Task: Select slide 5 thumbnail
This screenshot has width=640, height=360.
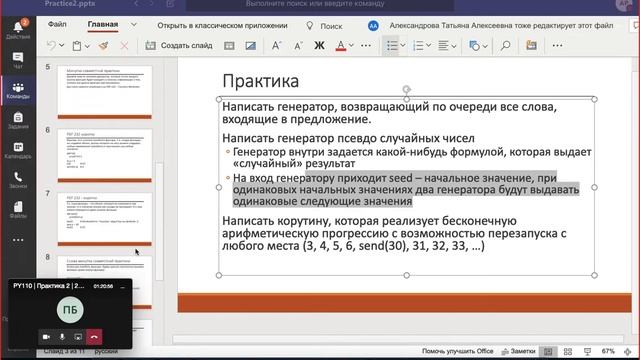Action: tap(105, 92)
